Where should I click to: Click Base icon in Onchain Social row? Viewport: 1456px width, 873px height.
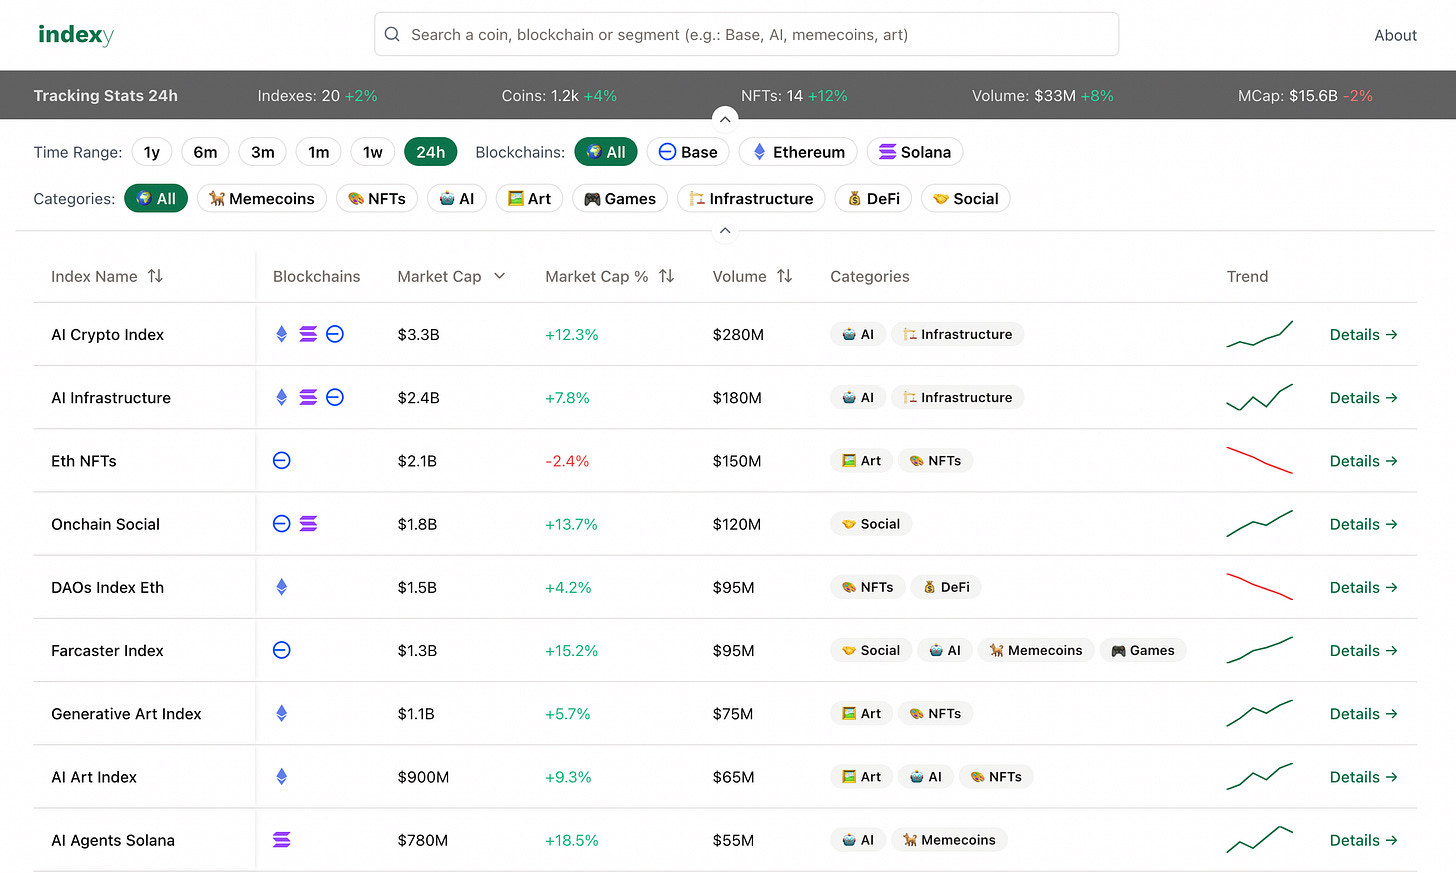point(282,523)
